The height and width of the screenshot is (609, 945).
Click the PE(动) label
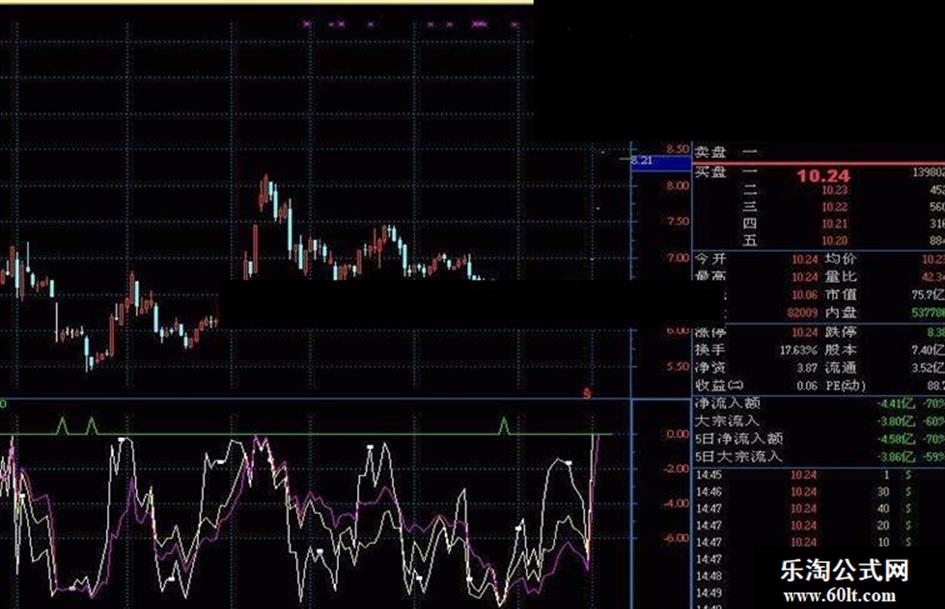tap(845, 385)
